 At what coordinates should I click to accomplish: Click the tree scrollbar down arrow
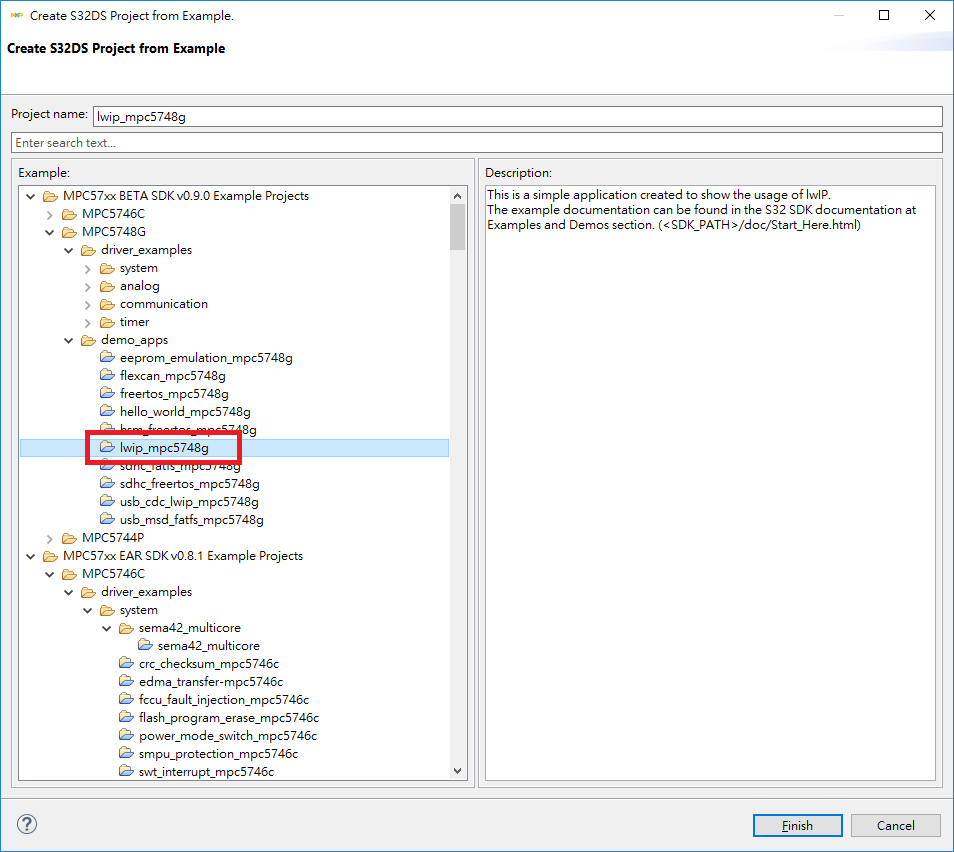pyautogui.click(x=458, y=771)
